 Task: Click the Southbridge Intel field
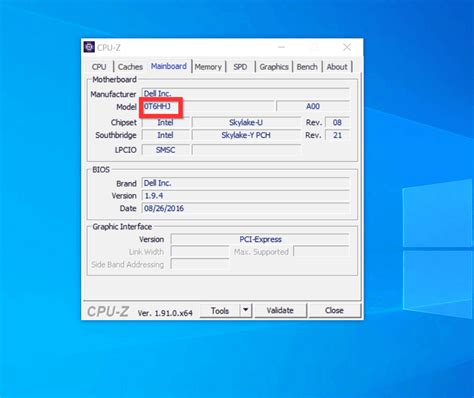[165, 135]
